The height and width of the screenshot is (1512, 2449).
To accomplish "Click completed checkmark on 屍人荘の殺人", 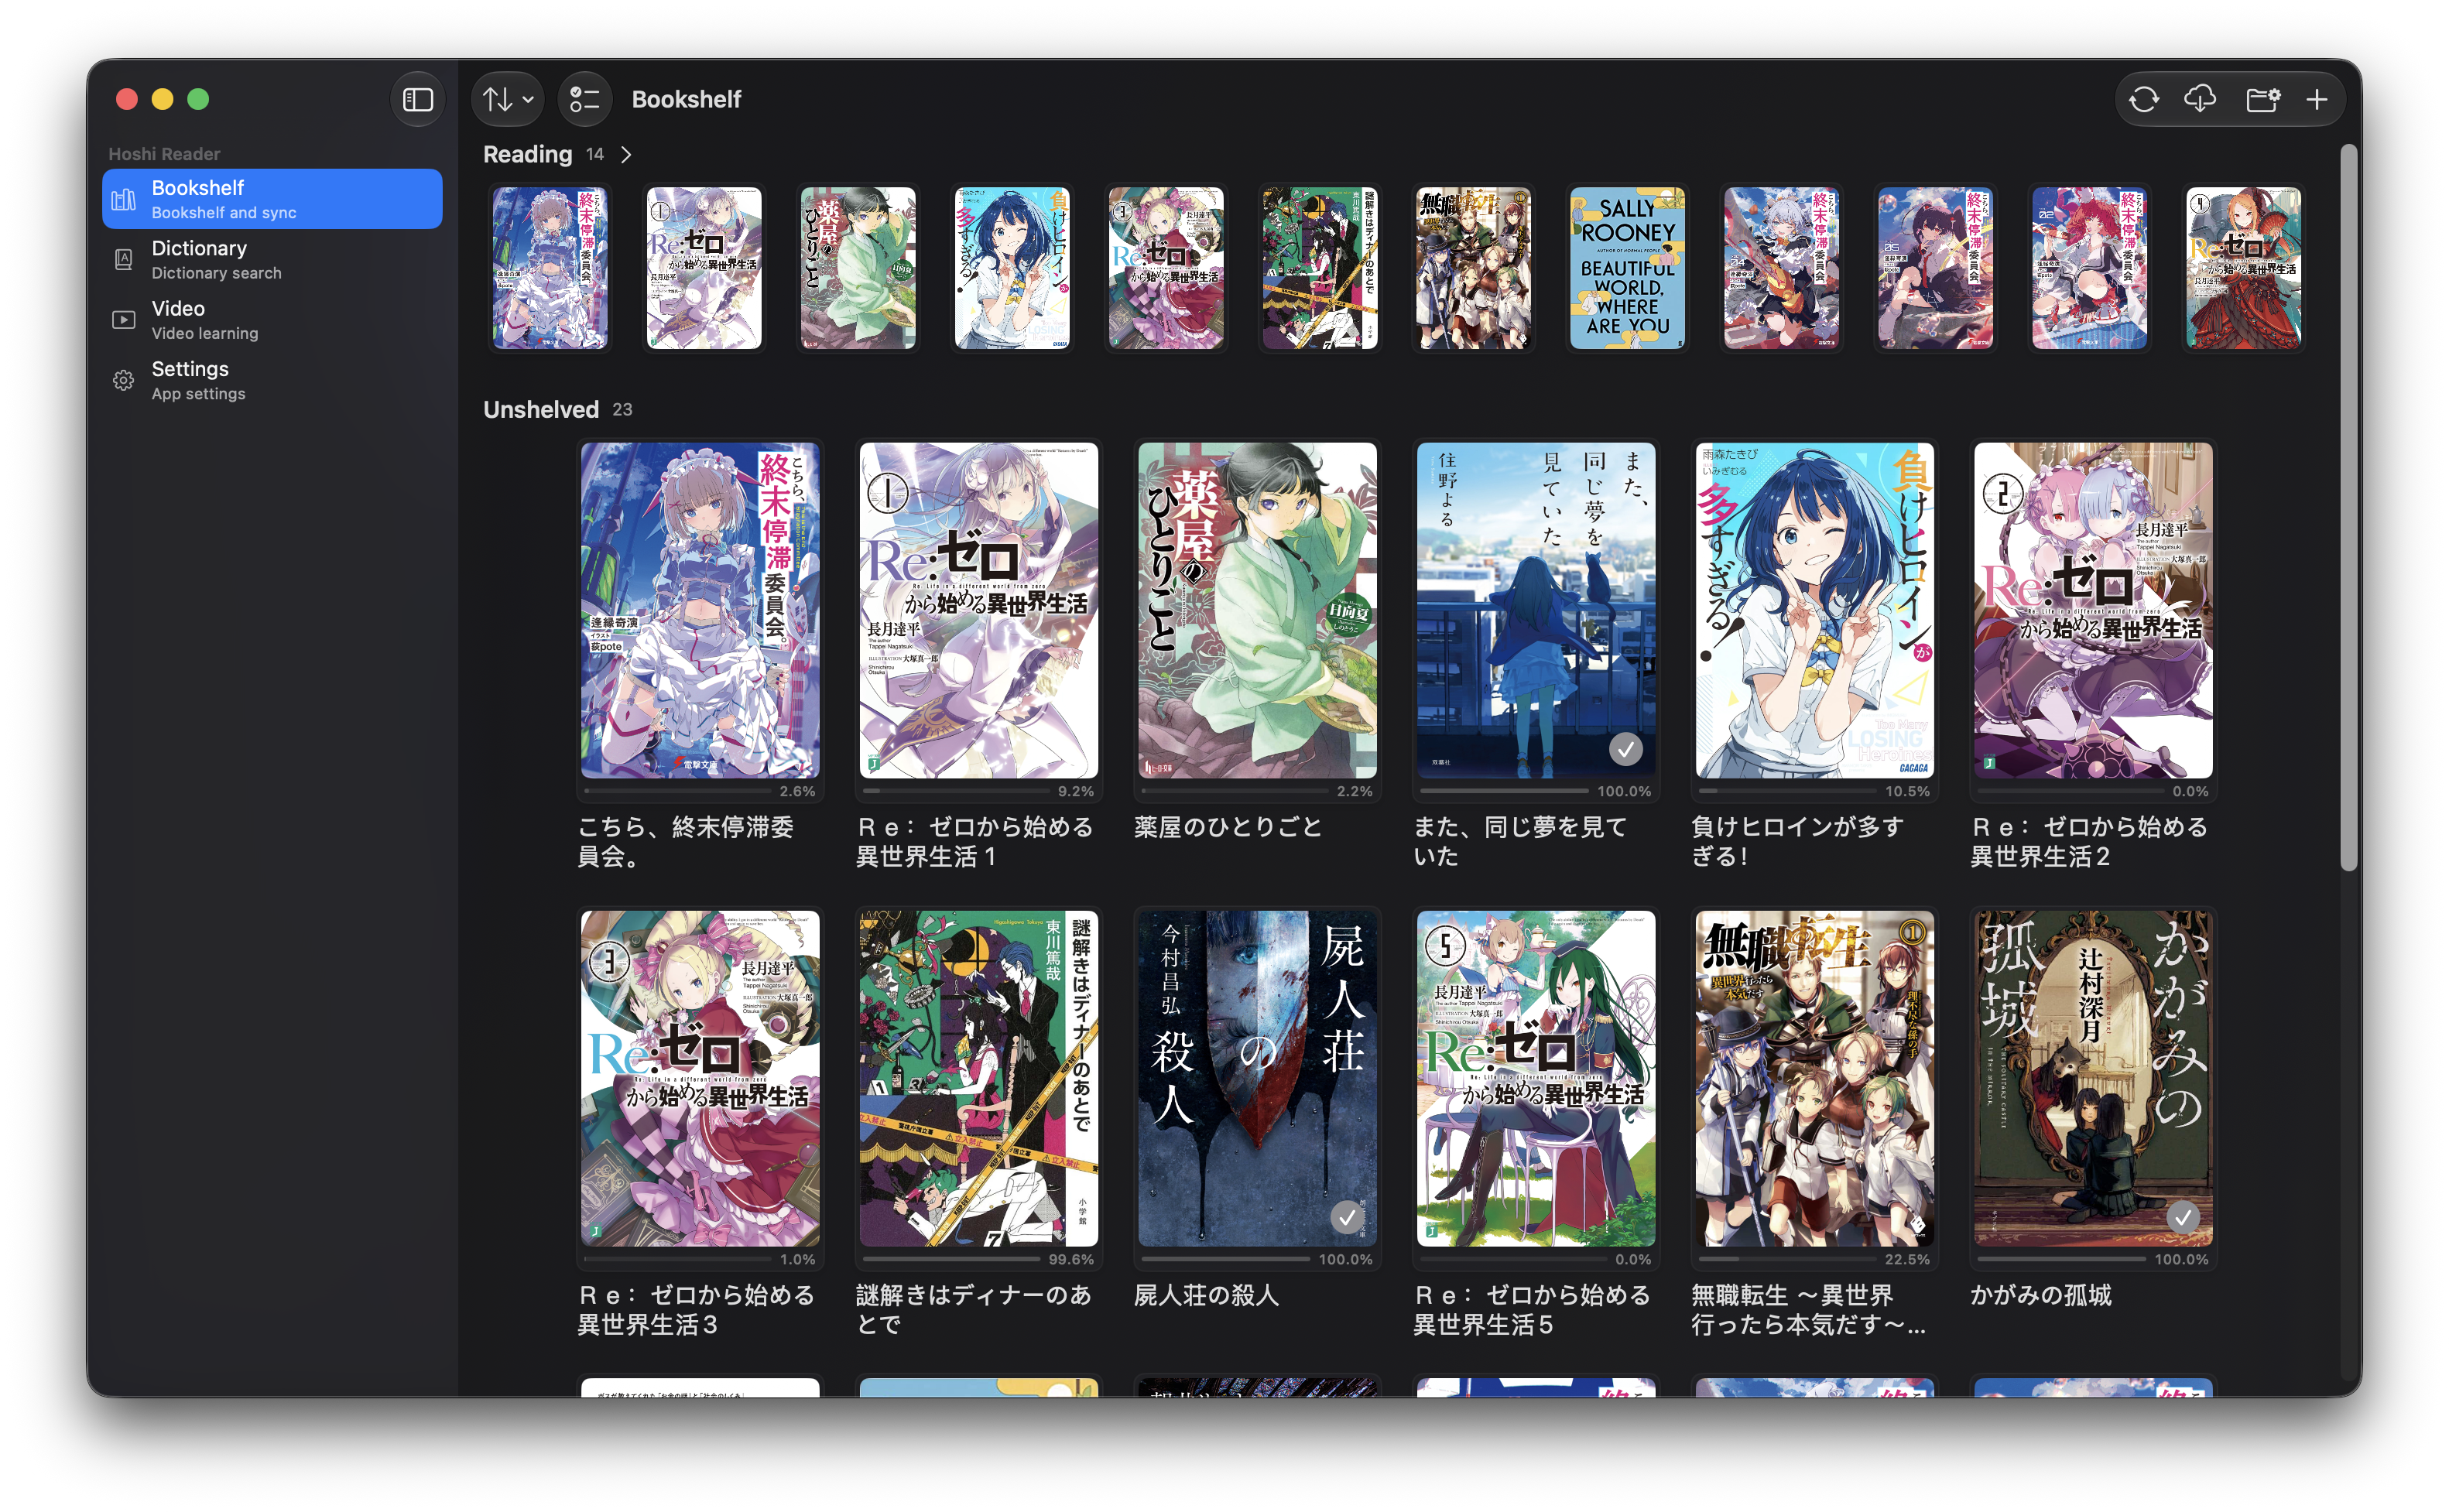I will [x=1347, y=1217].
